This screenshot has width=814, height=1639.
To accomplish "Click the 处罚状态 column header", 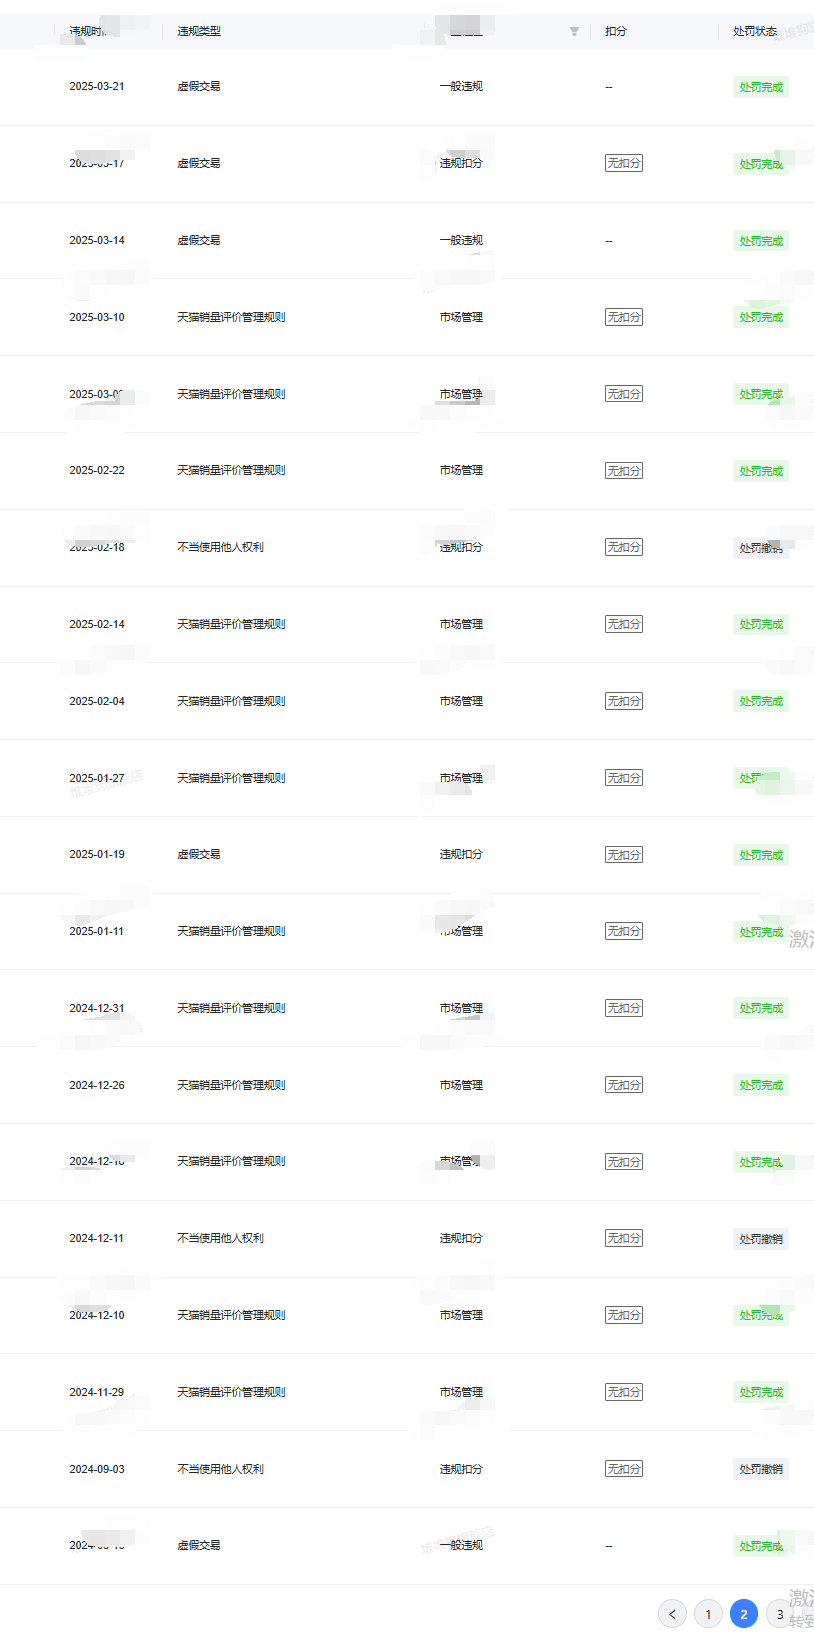I will pyautogui.click(x=754, y=31).
